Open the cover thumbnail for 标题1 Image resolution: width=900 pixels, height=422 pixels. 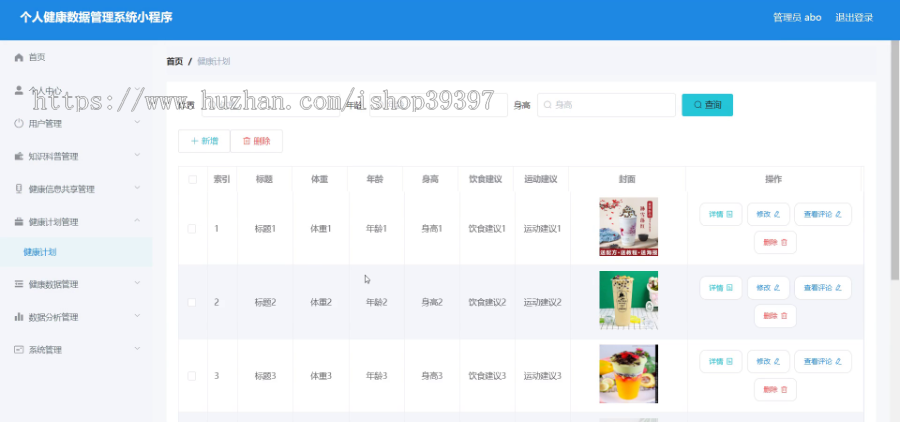pyautogui.click(x=629, y=227)
